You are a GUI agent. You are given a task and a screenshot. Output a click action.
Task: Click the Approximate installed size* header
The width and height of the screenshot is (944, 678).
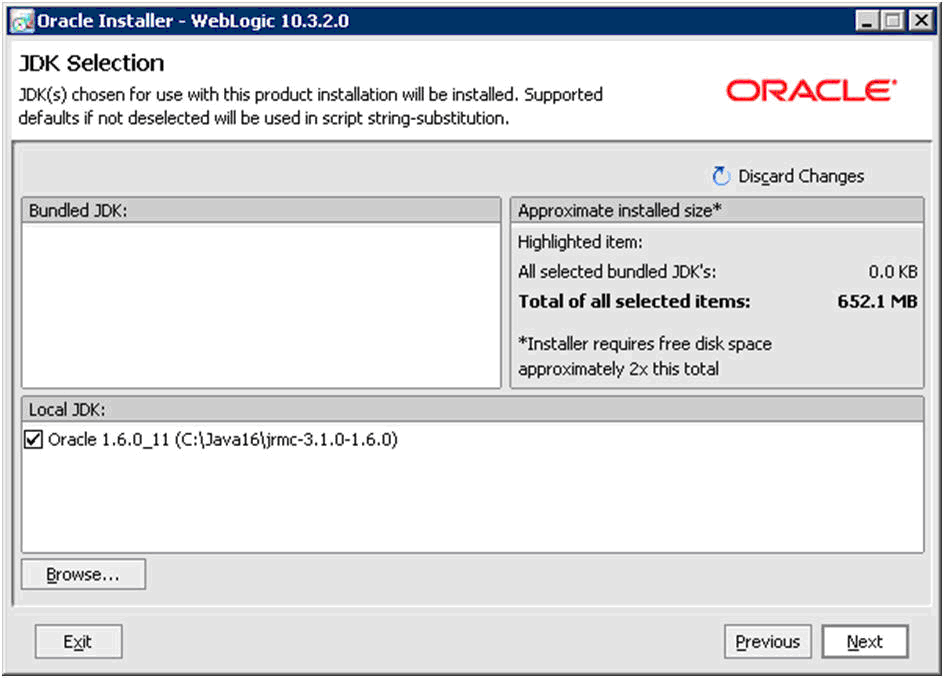coord(717,210)
